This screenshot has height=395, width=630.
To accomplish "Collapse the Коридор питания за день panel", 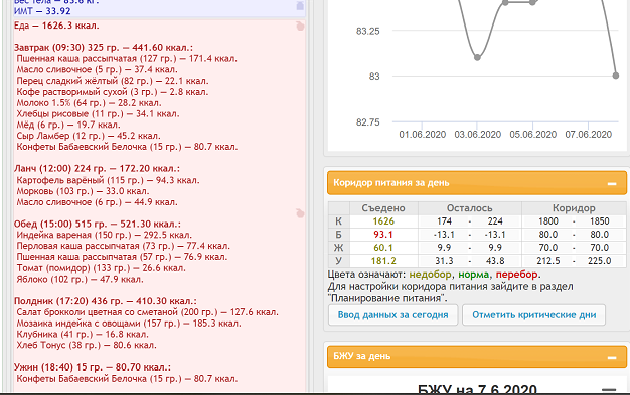I will pos(612,183).
